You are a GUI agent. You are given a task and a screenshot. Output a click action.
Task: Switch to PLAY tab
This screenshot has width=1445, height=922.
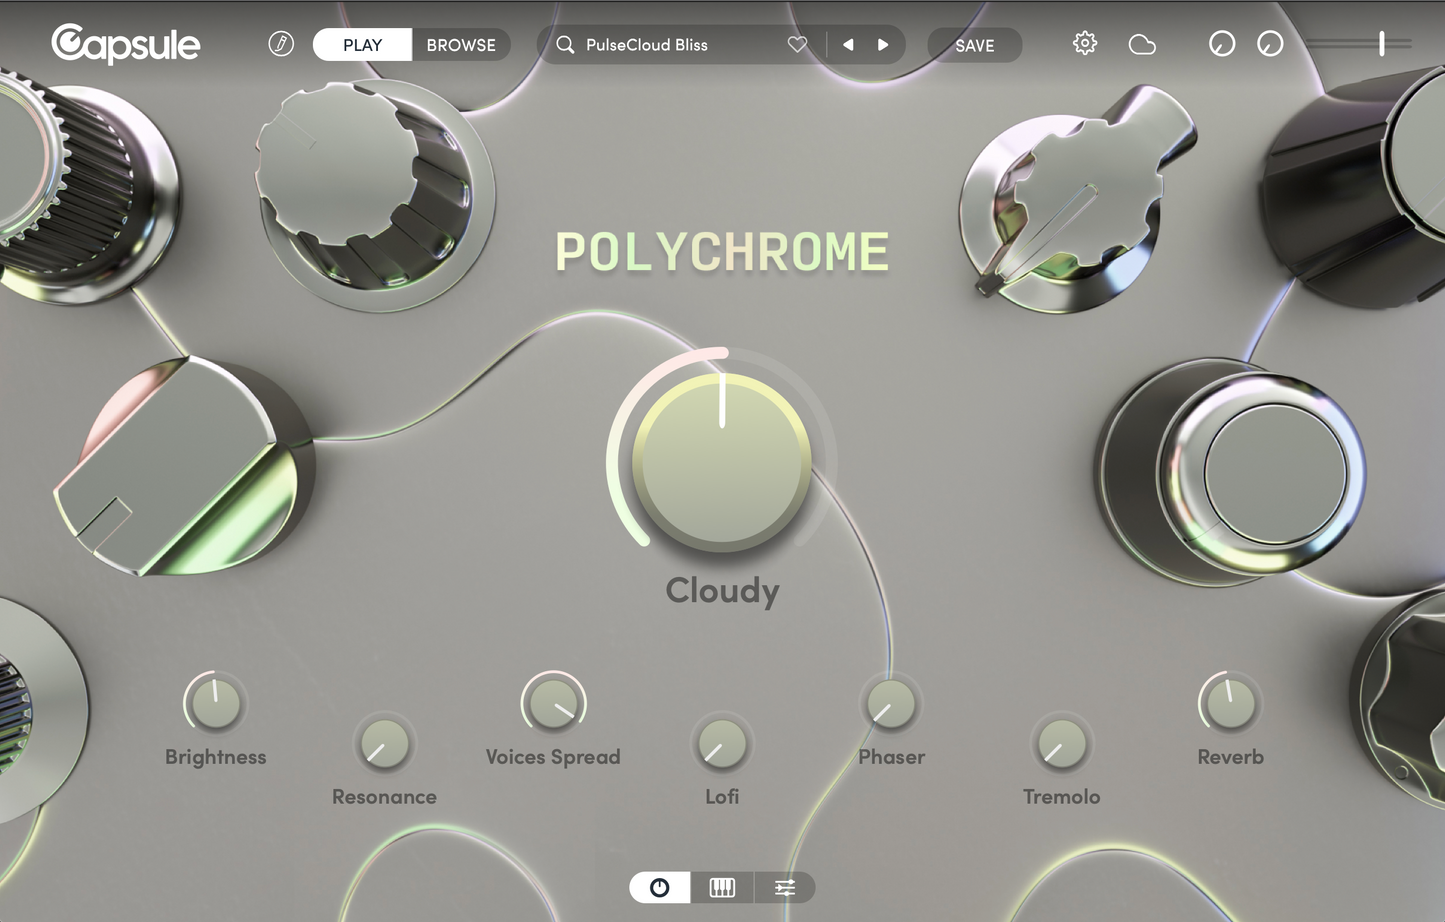362,45
